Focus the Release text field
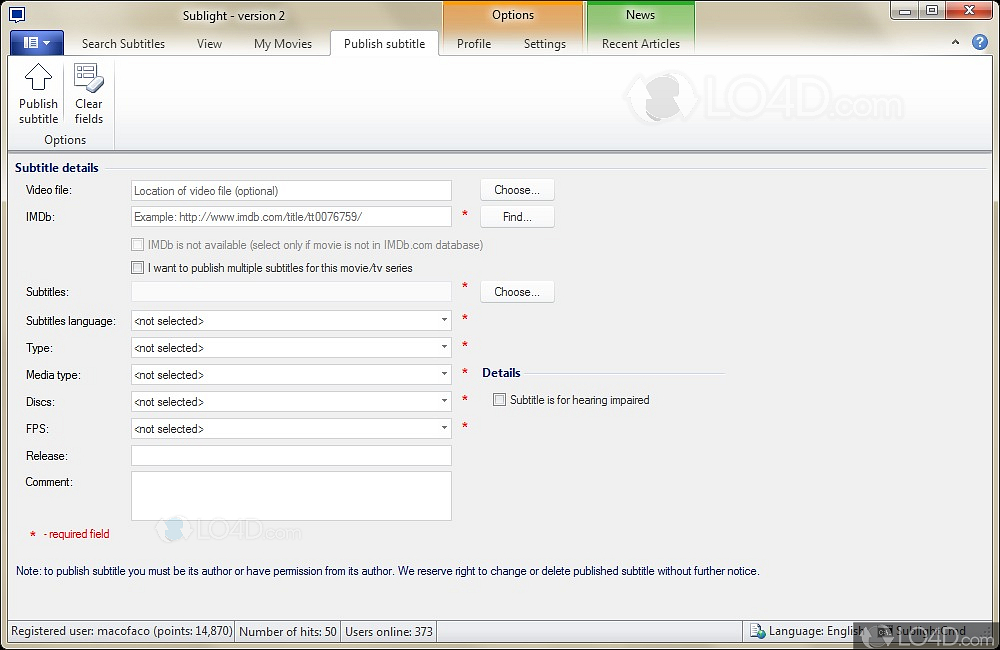The image size is (1000, 650). (x=291, y=456)
